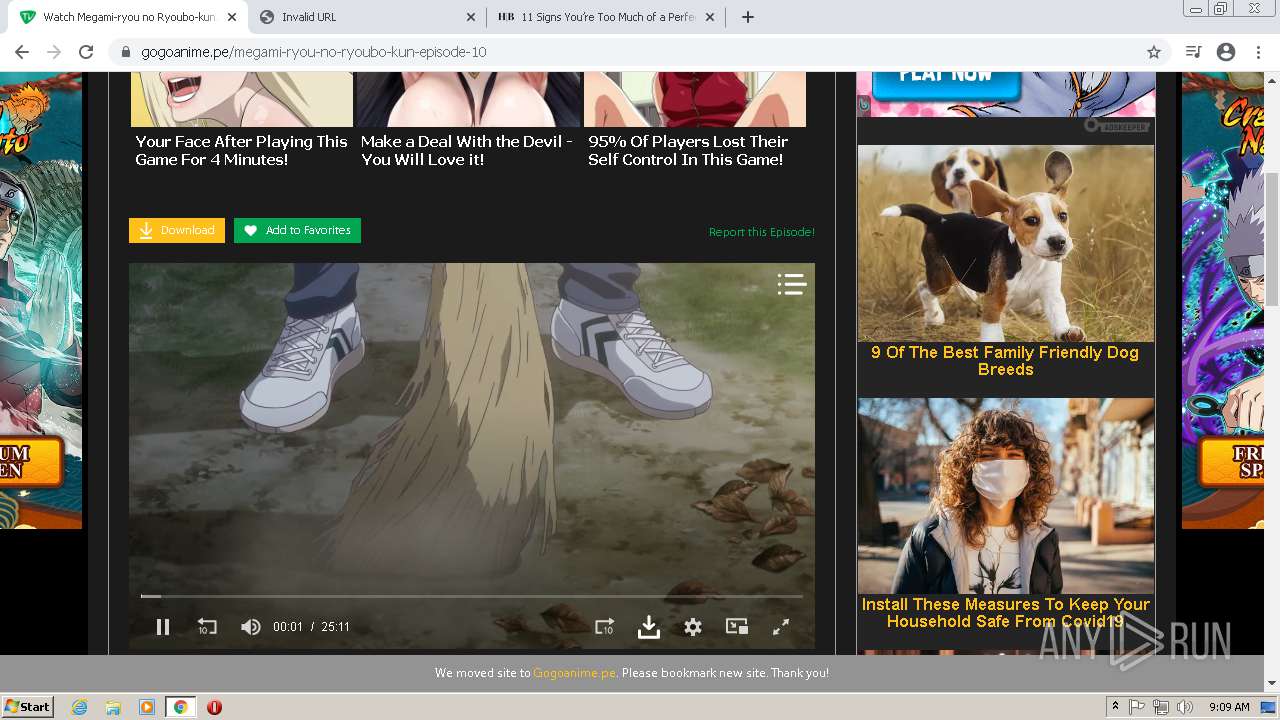Open File Explorer from taskbar
The height and width of the screenshot is (720, 1280).
(113, 707)
